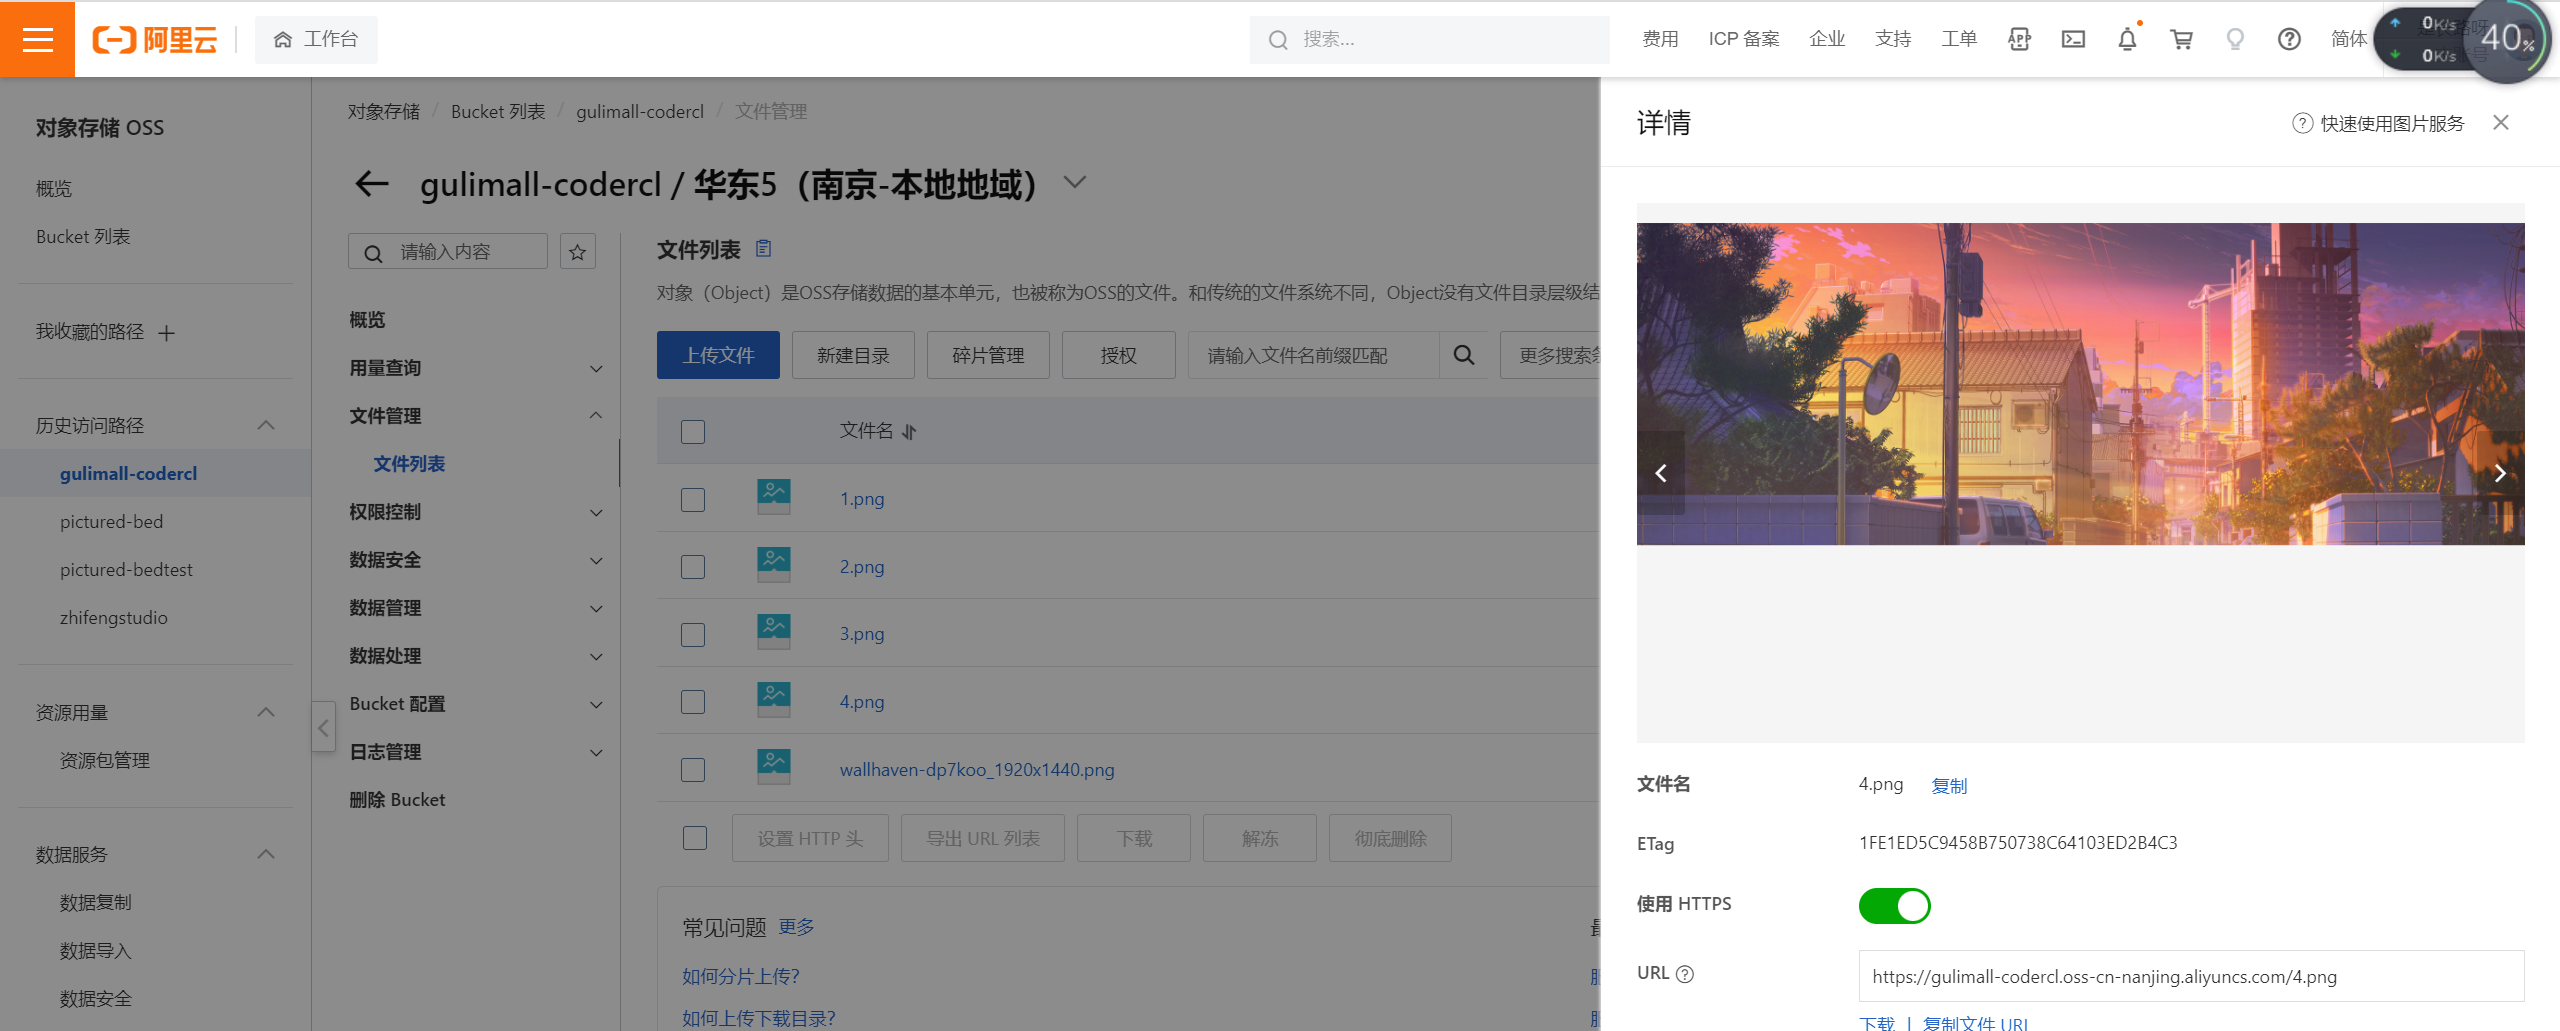Select pictured-bed history path
This screenshot has width=2560, height=1031.
(x=111, y=522)
